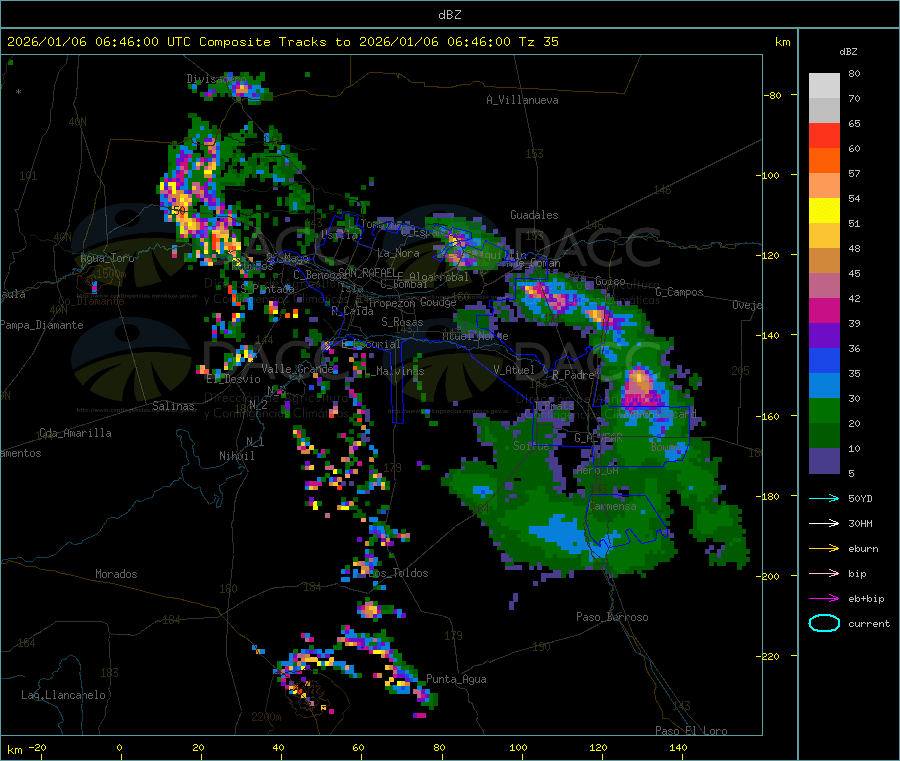Click the R_Padre place label
Viewport: 900px width, 761px height.
573,375
